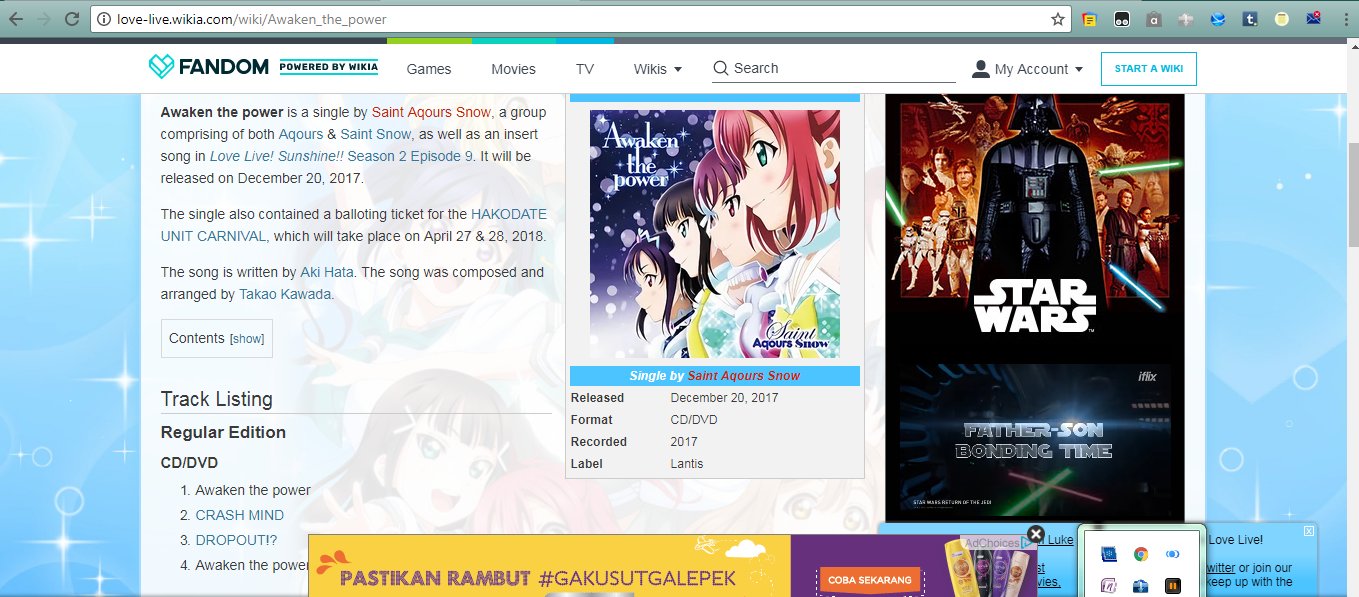Open OneNote icon in tray popup
This screenshot has width=1359, height=597.
(1108, 585)
